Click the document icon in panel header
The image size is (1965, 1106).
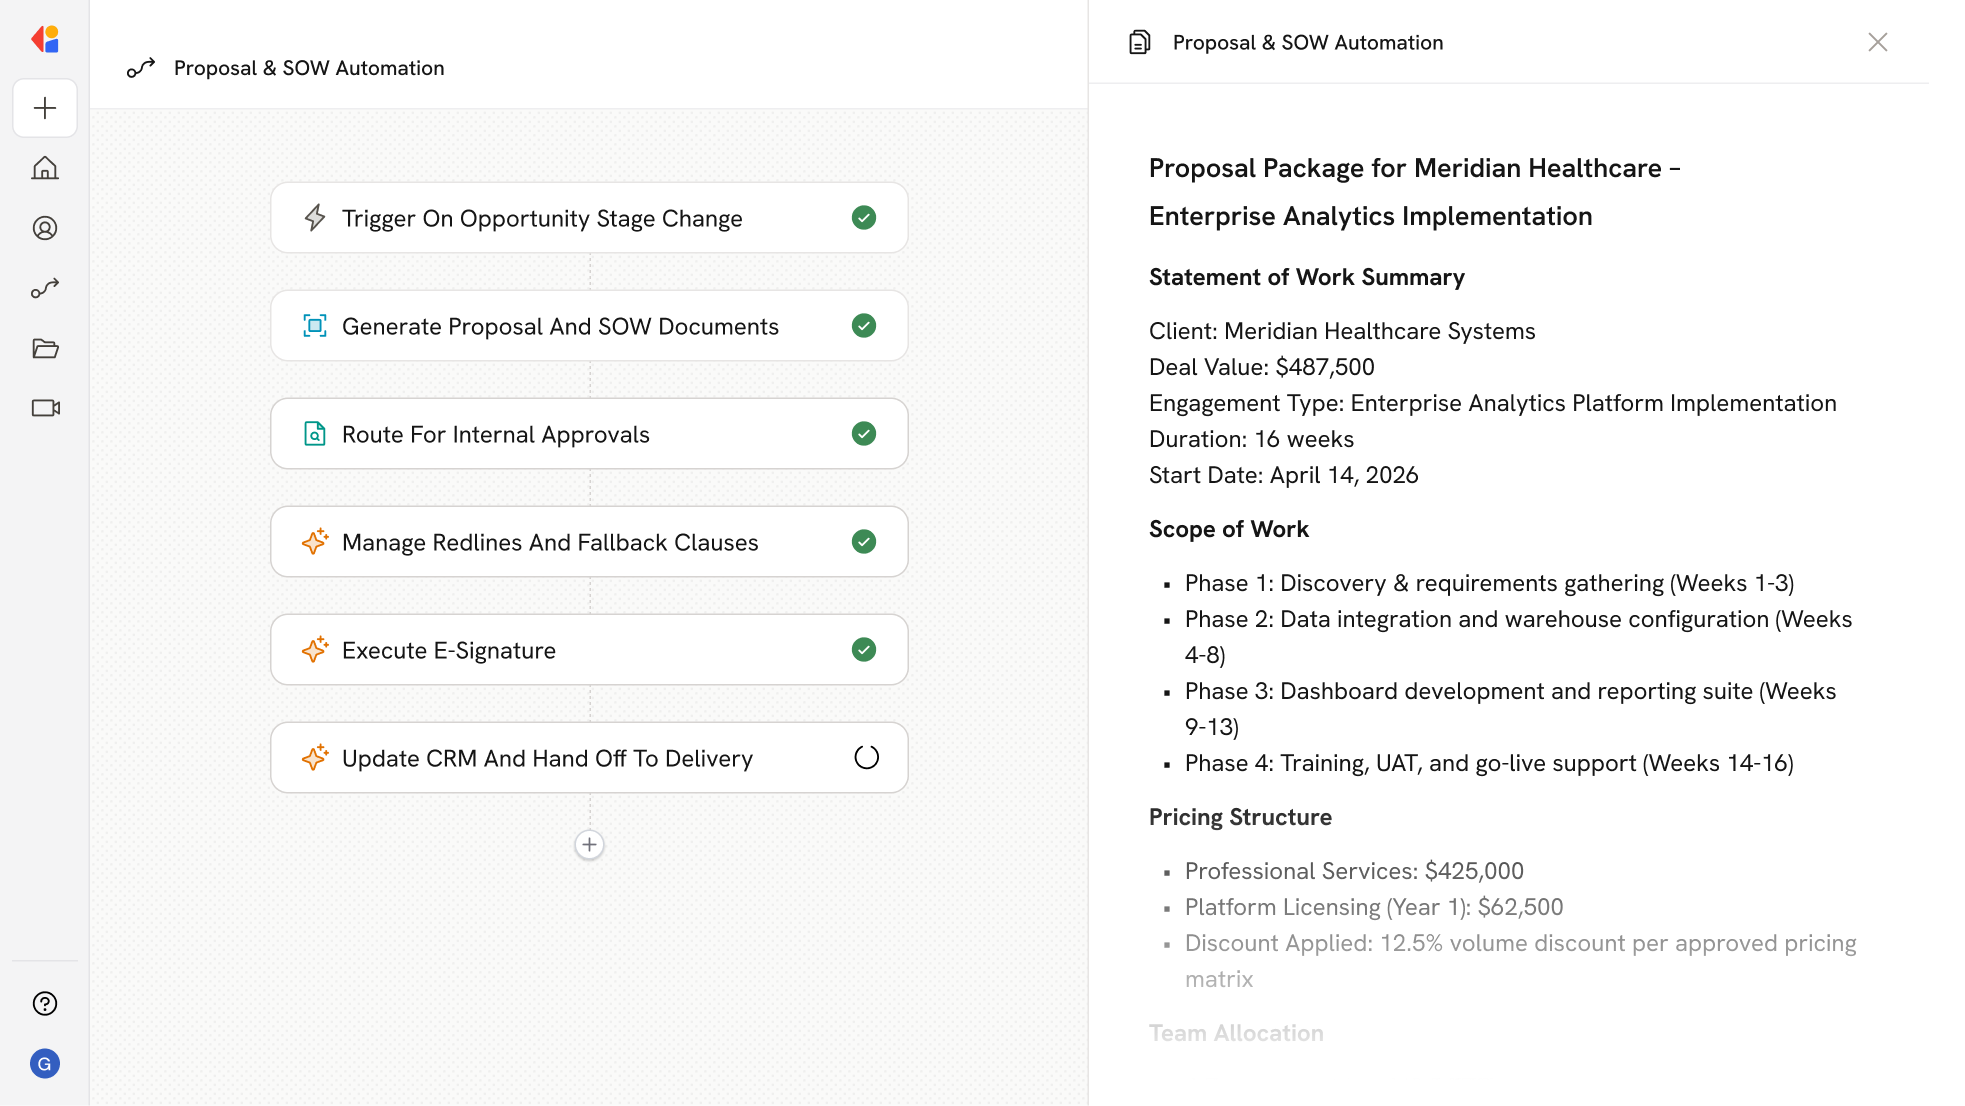[1139, 42]
